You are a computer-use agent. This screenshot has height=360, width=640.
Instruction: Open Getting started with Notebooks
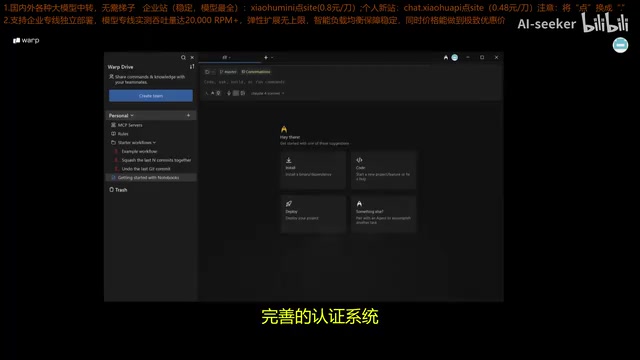151,178
